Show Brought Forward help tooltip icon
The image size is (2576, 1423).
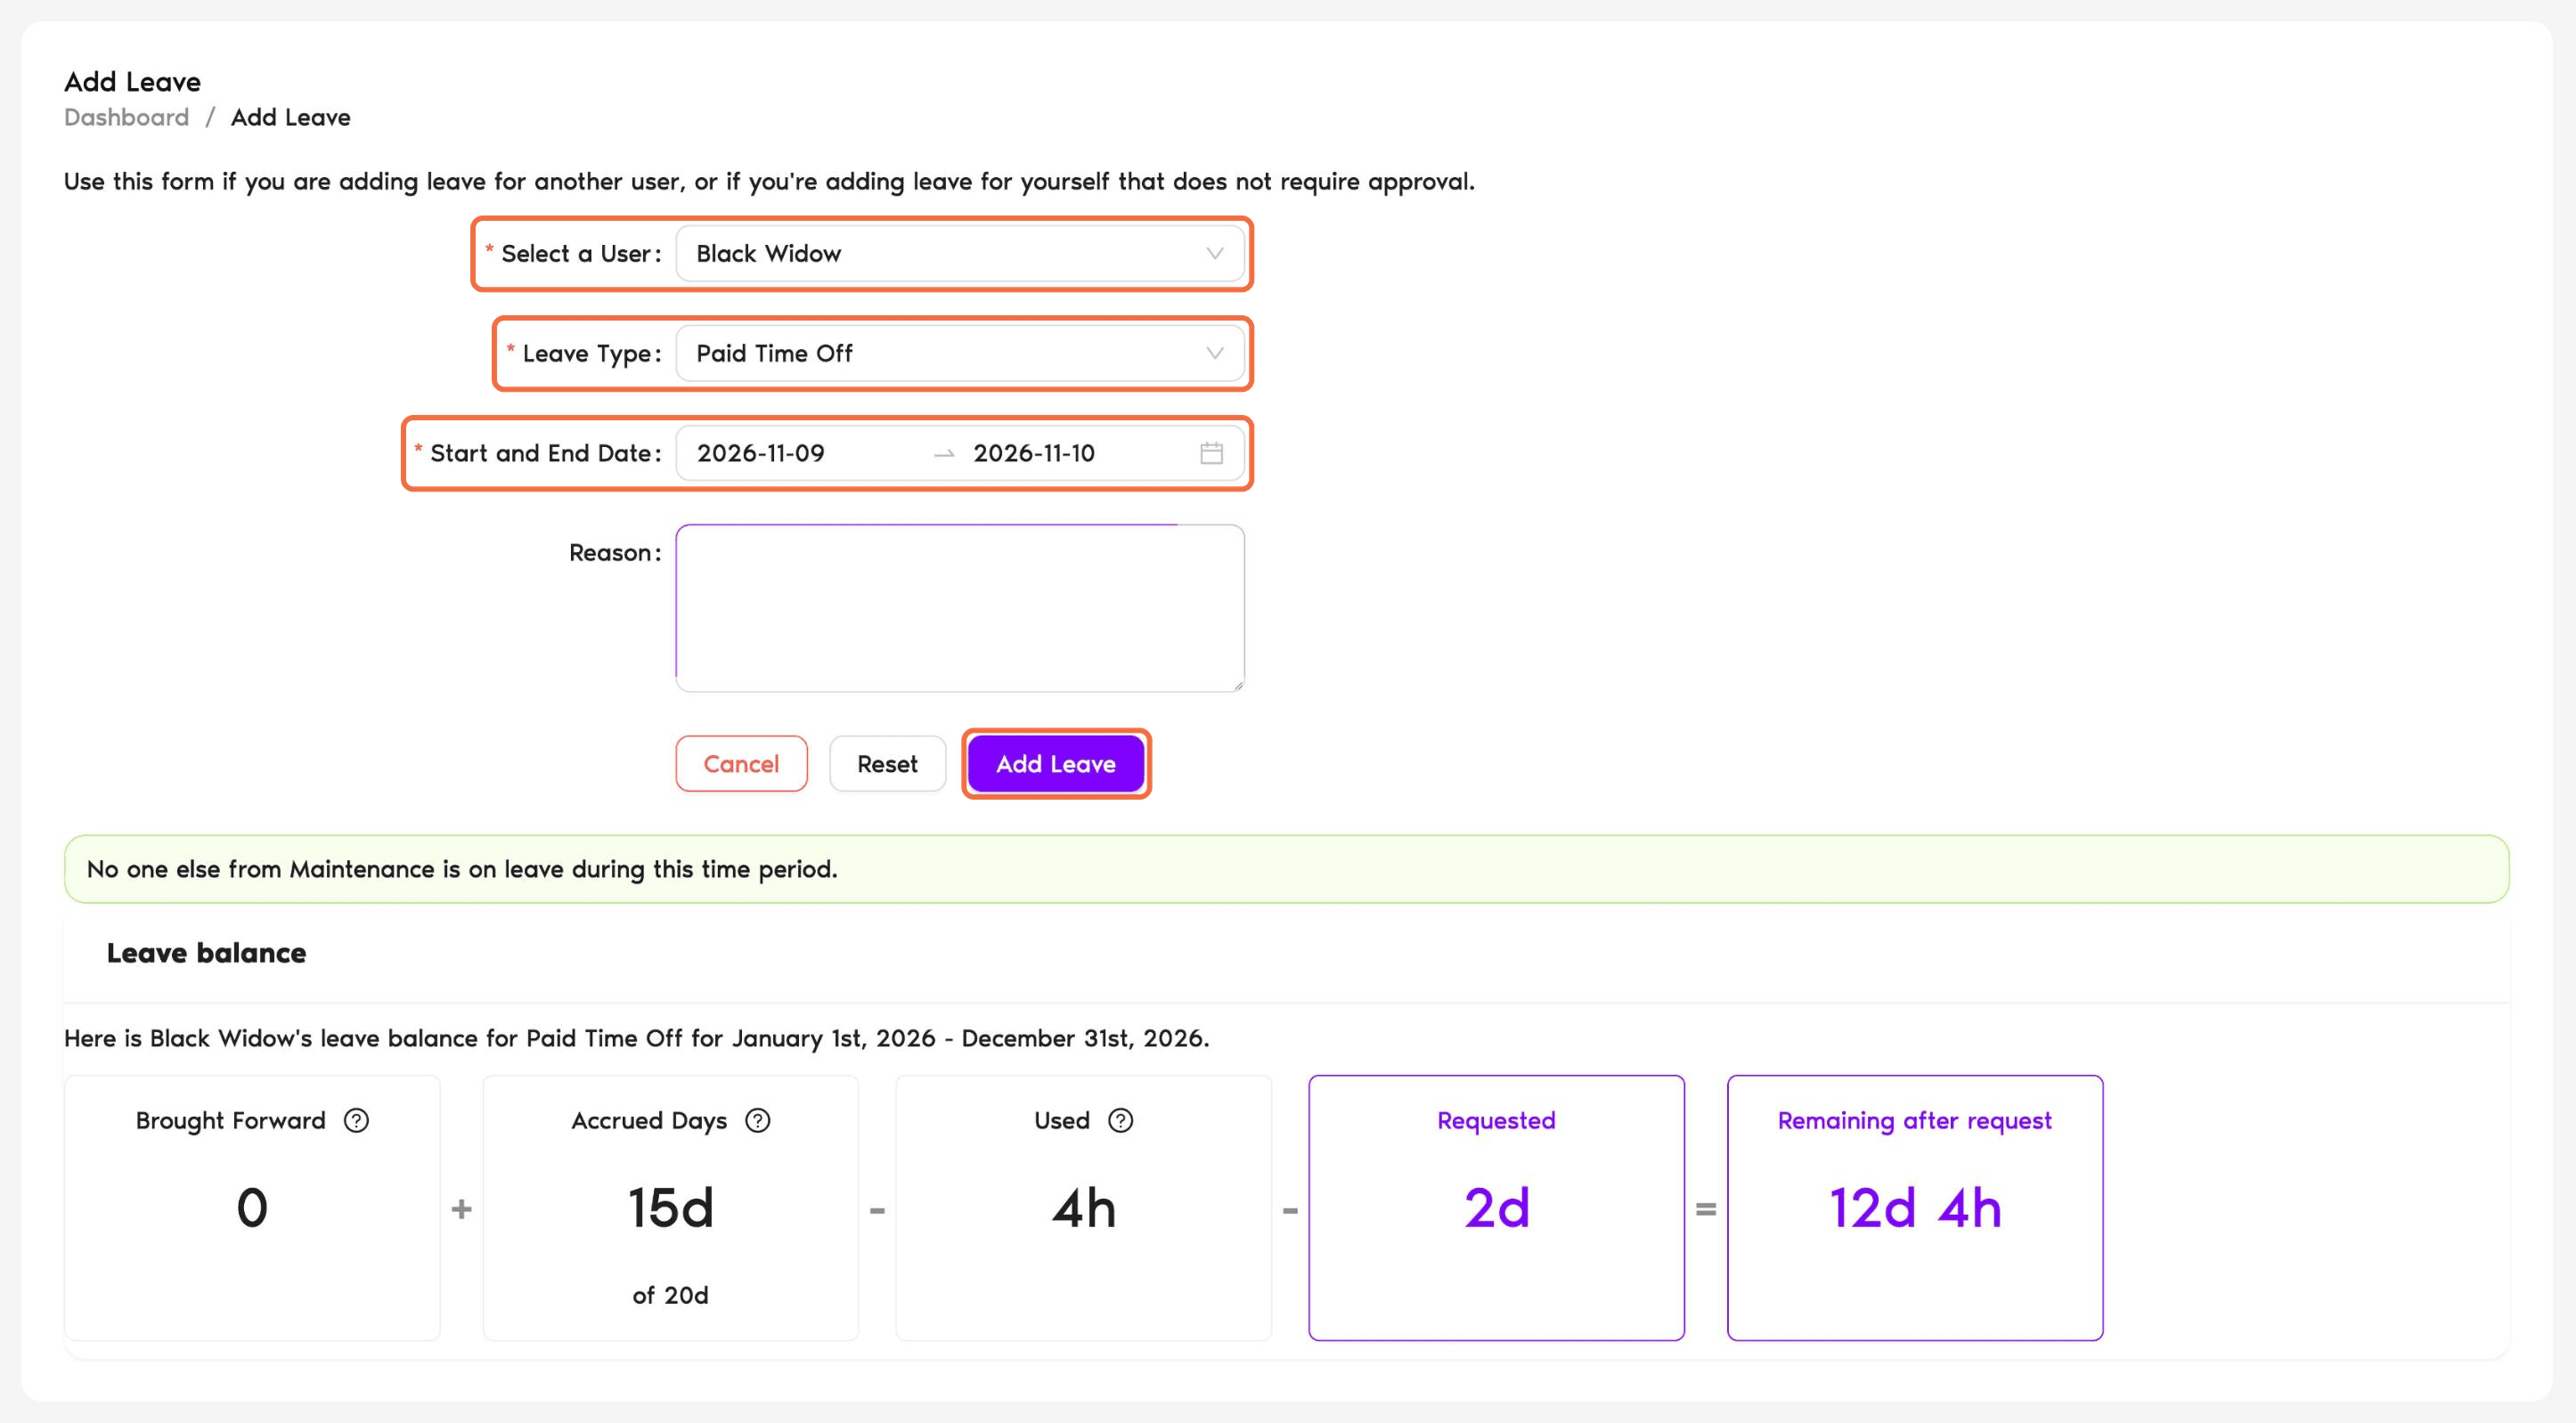[356, 1121]
